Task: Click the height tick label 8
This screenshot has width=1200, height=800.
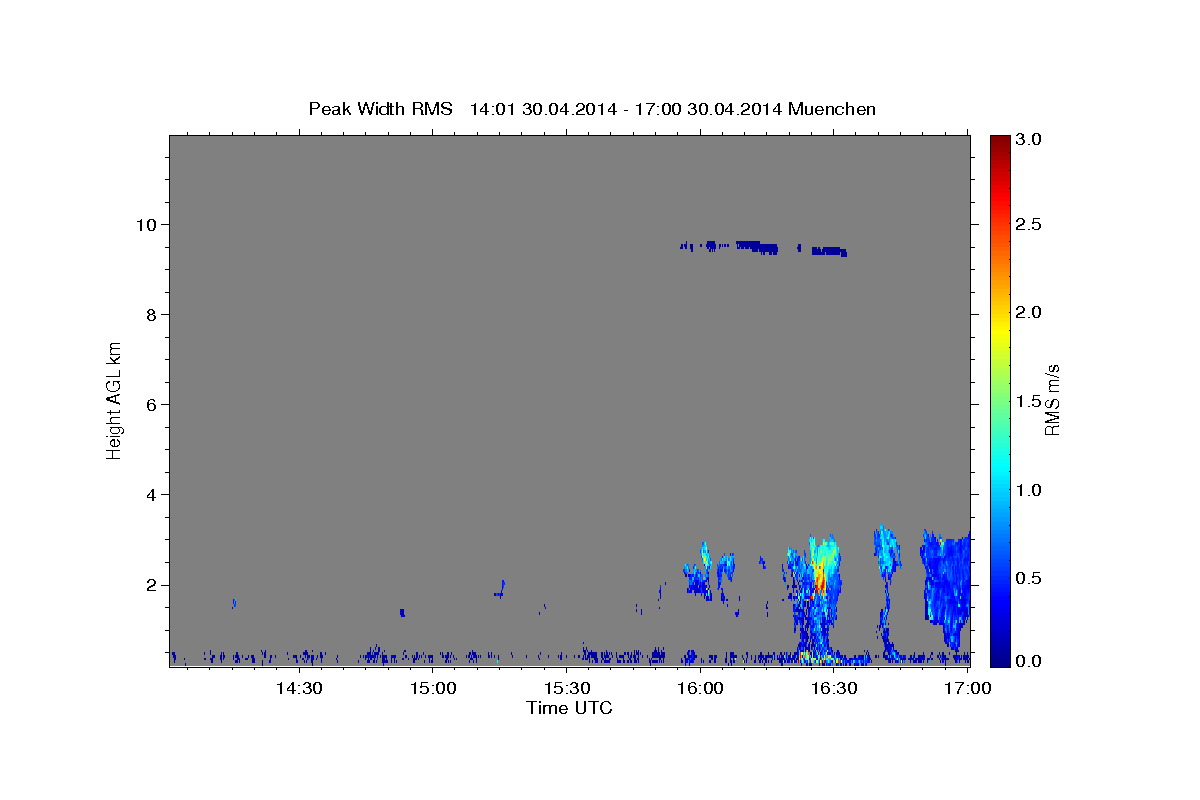Action: [152, 314]
